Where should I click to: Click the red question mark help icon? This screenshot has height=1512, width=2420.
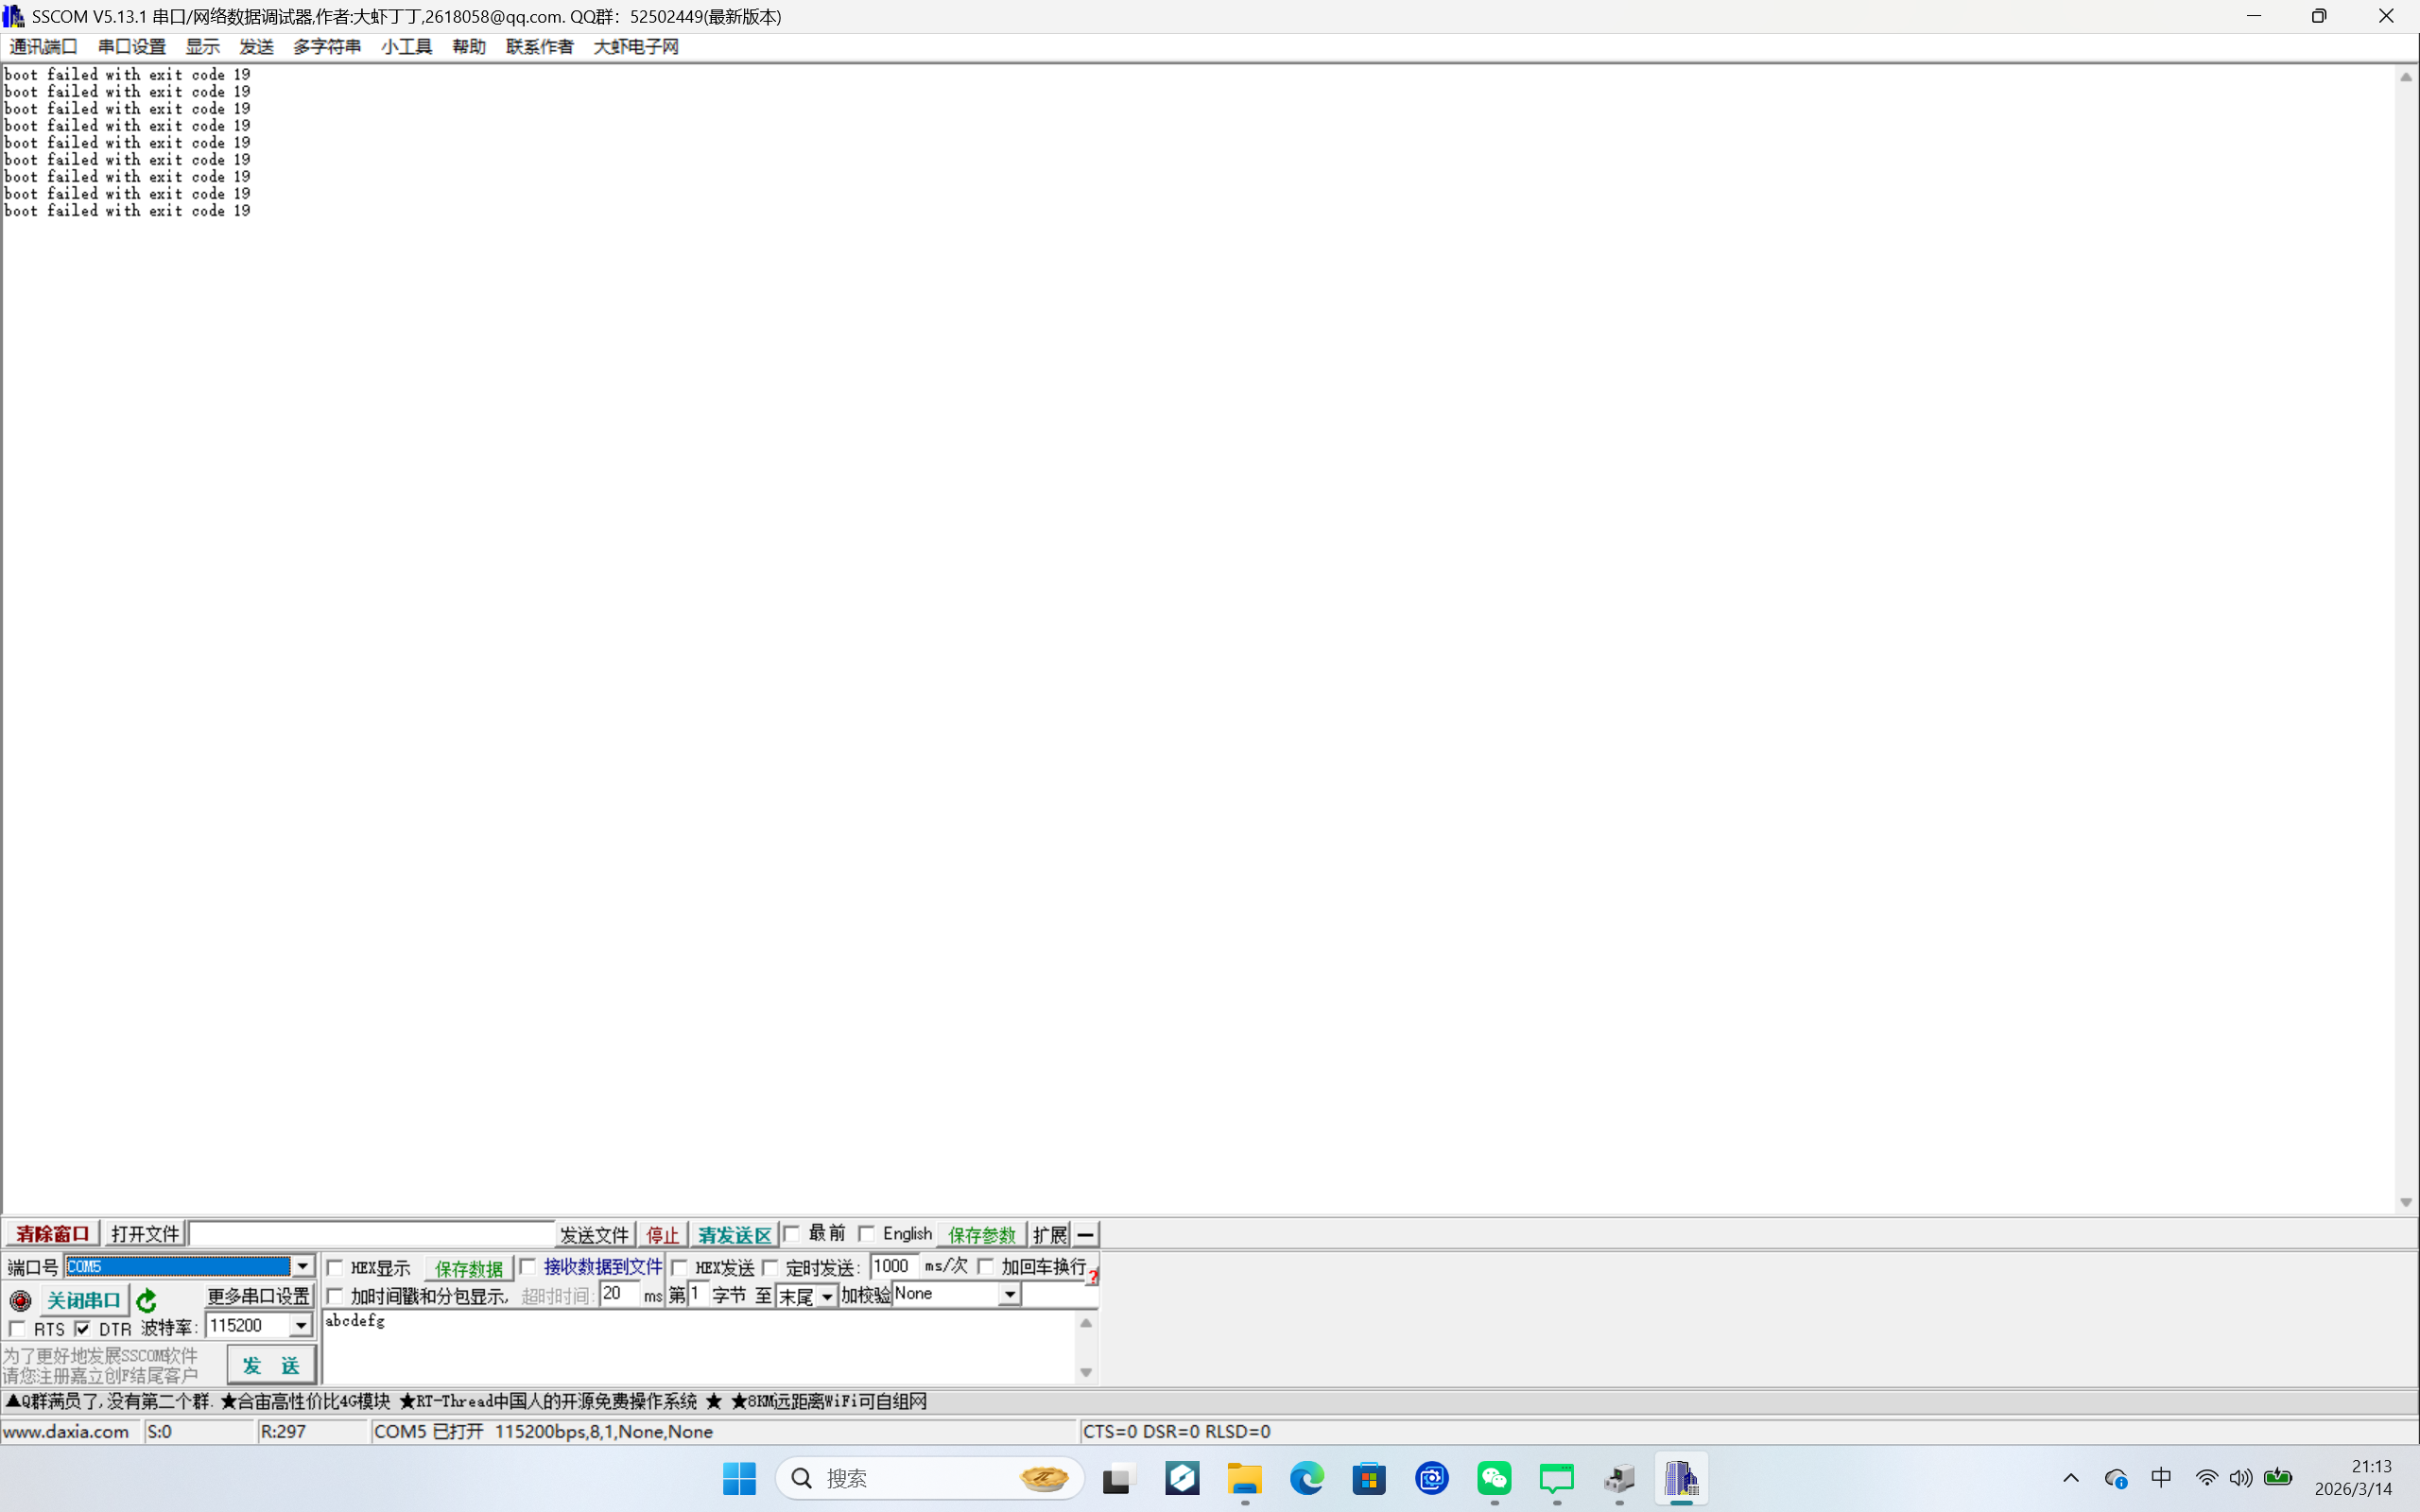click(x=1093, y=1277)
